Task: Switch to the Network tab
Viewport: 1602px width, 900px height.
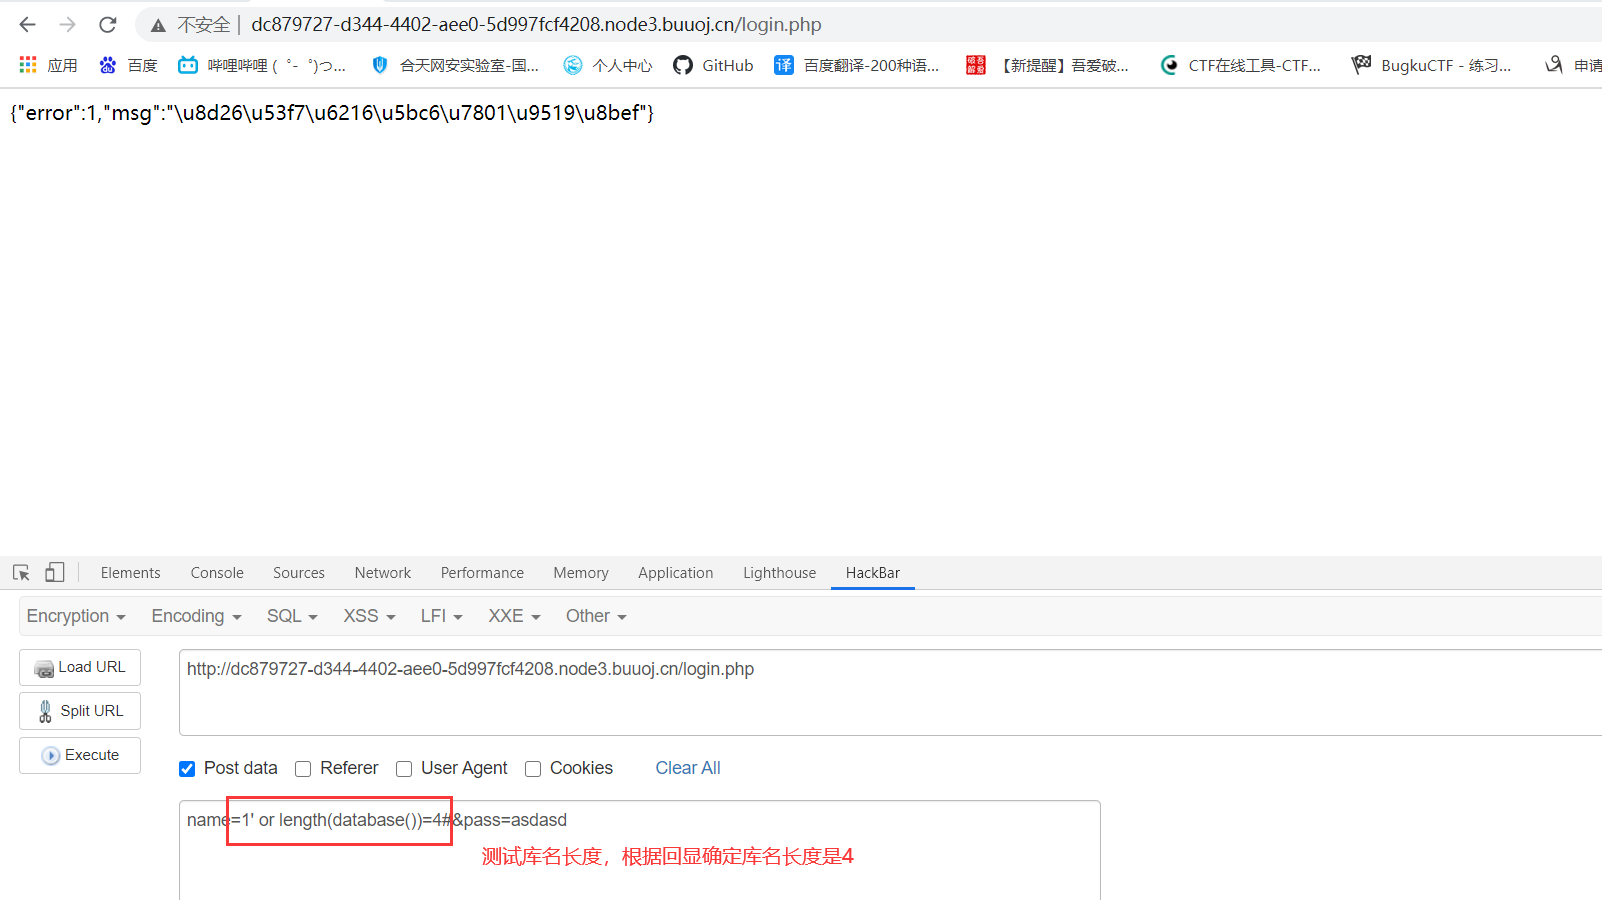Action: pos(383,573)
